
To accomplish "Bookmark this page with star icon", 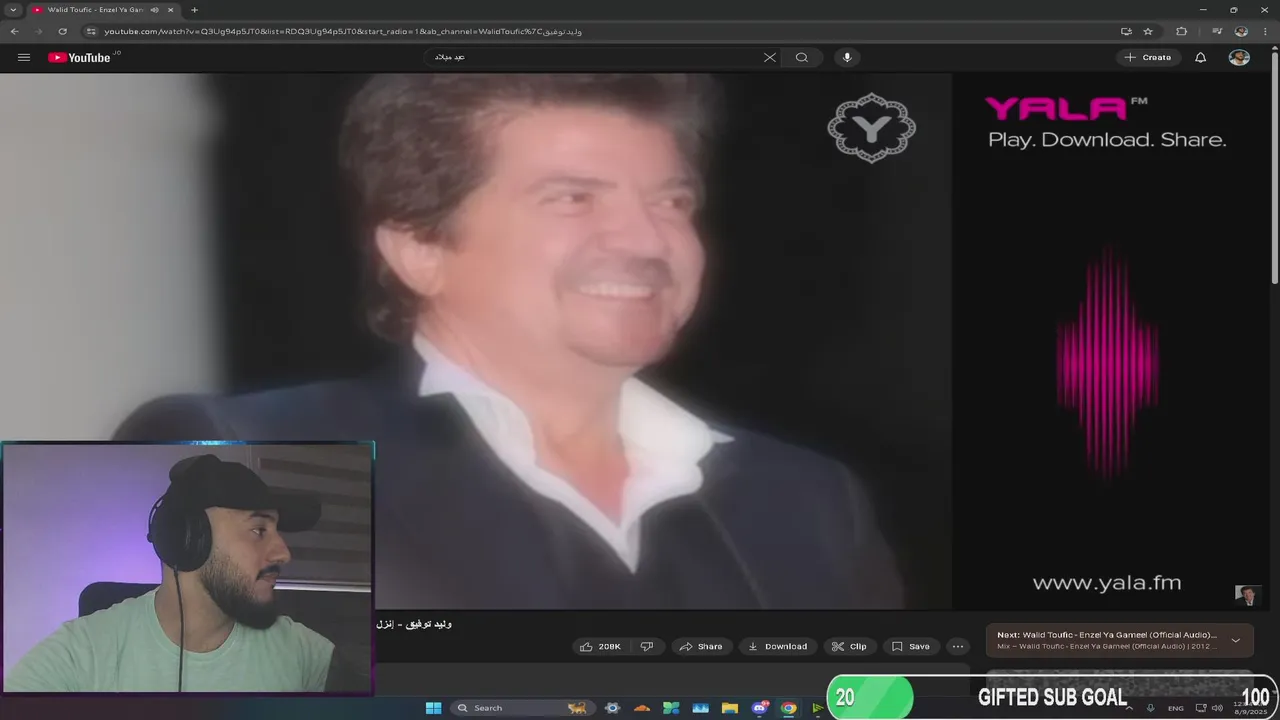I will tap(1148, 31).
